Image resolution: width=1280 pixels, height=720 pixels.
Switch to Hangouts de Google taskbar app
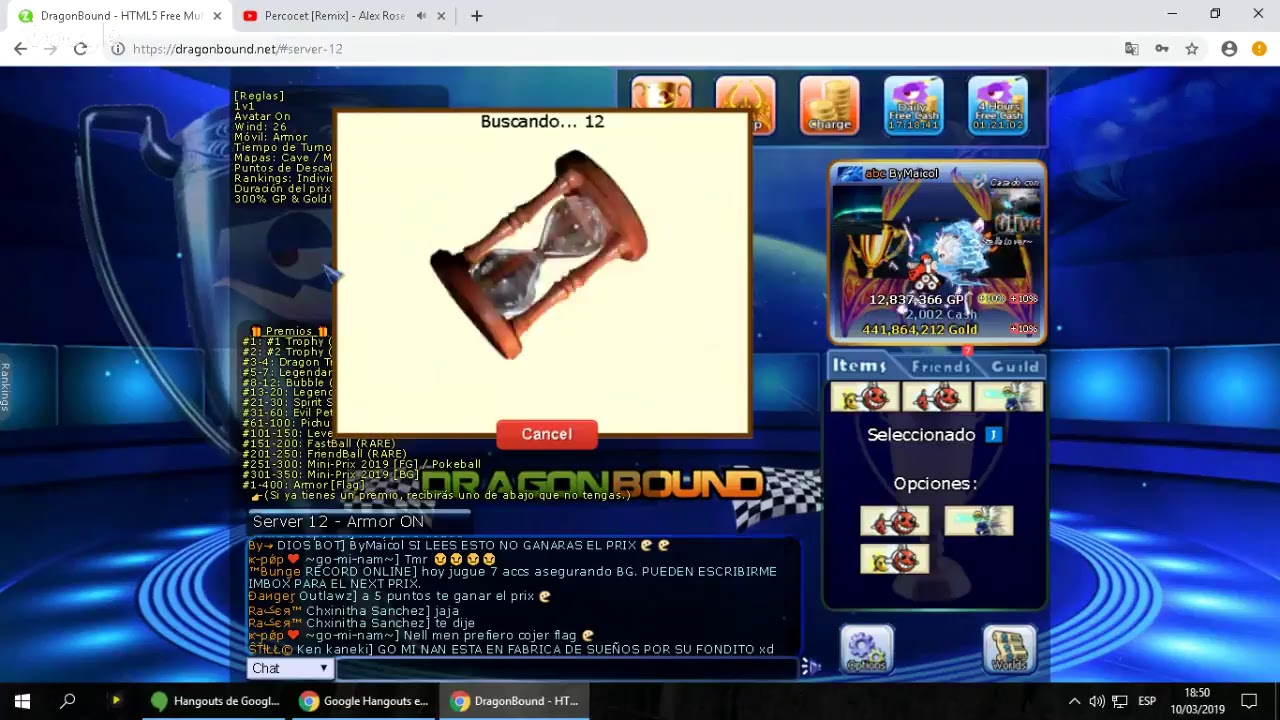click(x=215, y=701)
